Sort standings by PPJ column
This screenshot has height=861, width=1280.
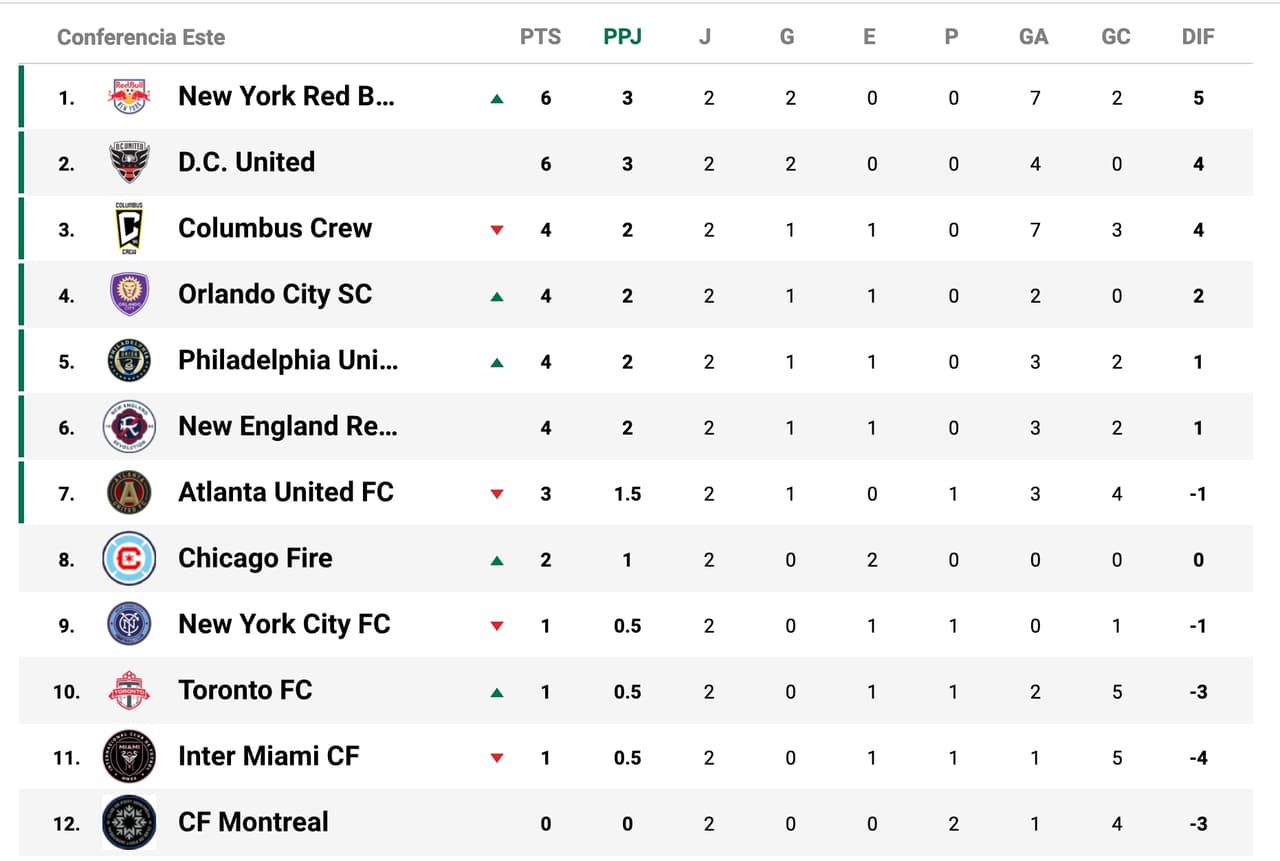[622, 37]
